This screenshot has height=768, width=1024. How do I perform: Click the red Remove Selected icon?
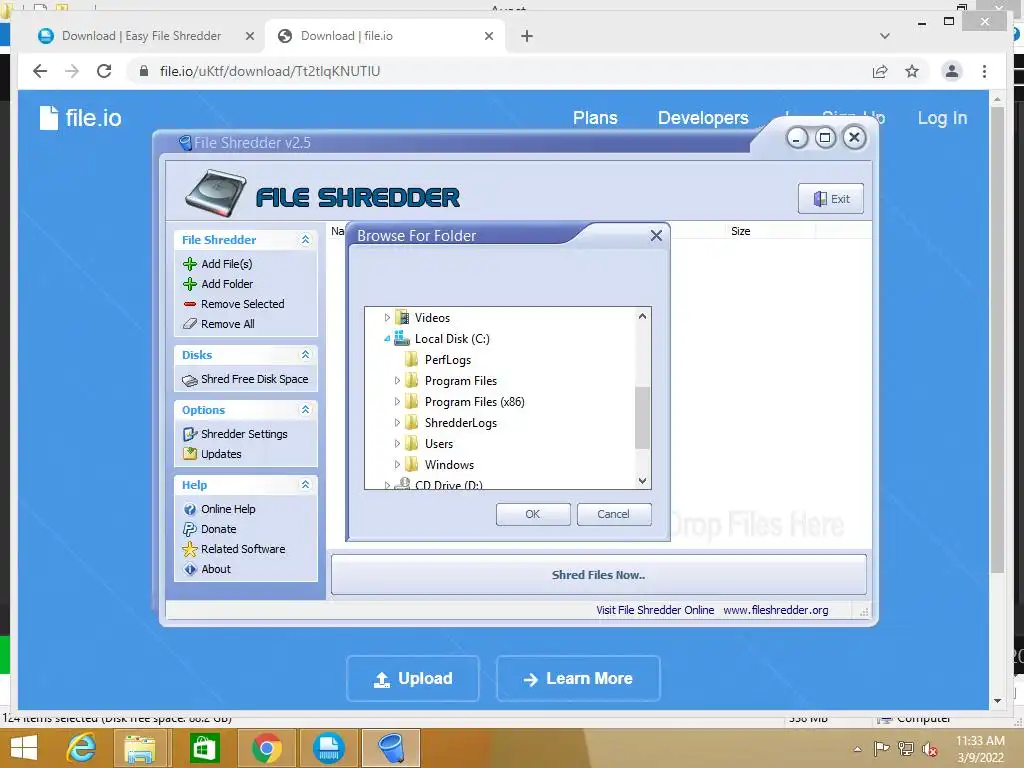coord(189,304)
